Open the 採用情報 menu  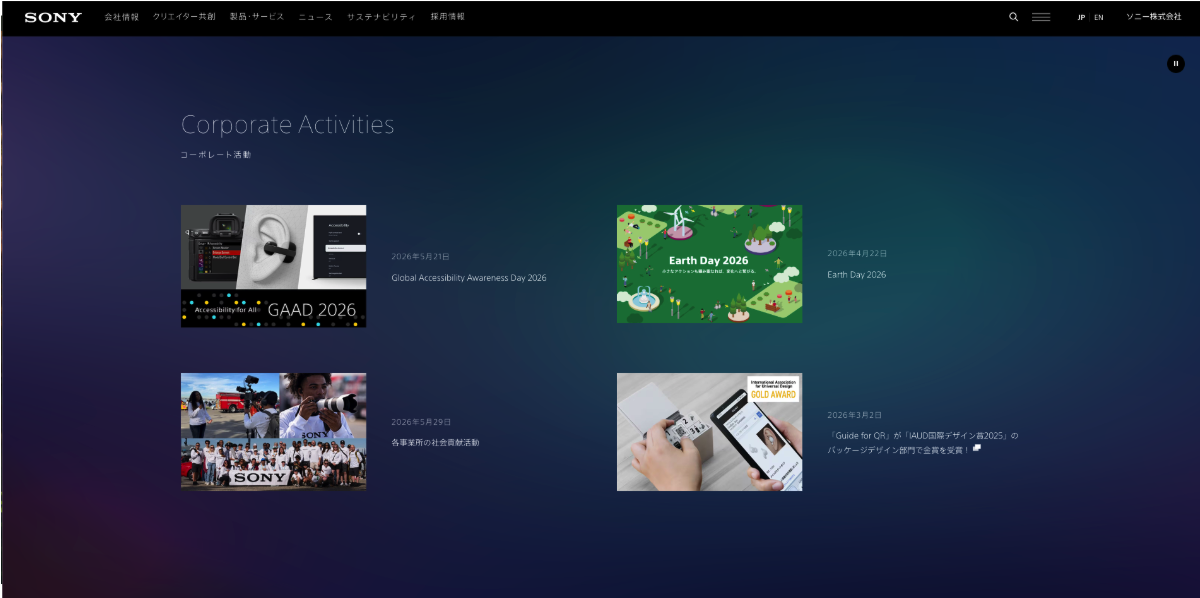pos(447,17)
